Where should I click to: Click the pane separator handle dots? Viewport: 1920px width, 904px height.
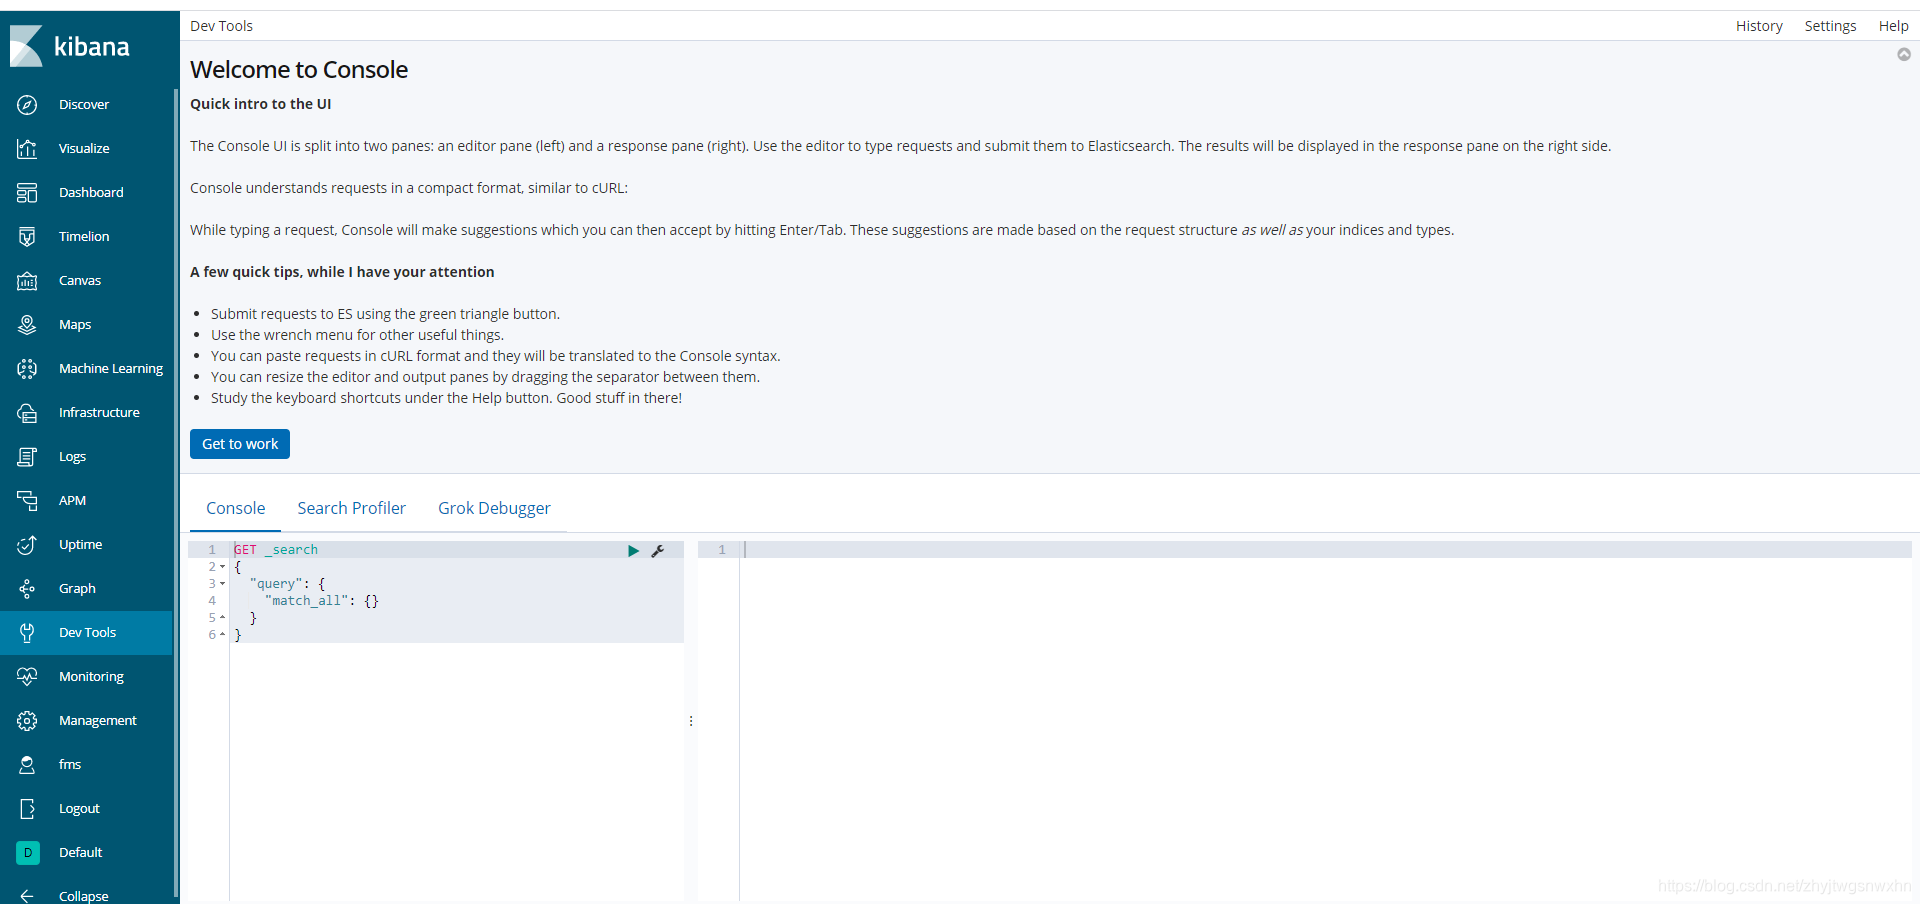[691, 721]
